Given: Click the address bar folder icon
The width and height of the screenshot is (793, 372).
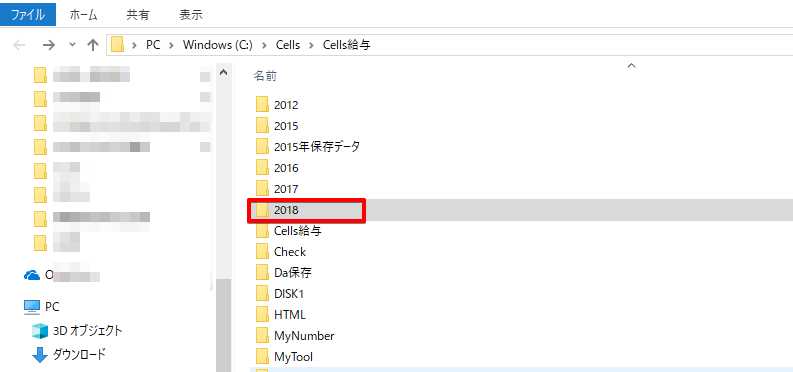Looking at the screenshot, I should pyautogui.click(x=118, y=44).
